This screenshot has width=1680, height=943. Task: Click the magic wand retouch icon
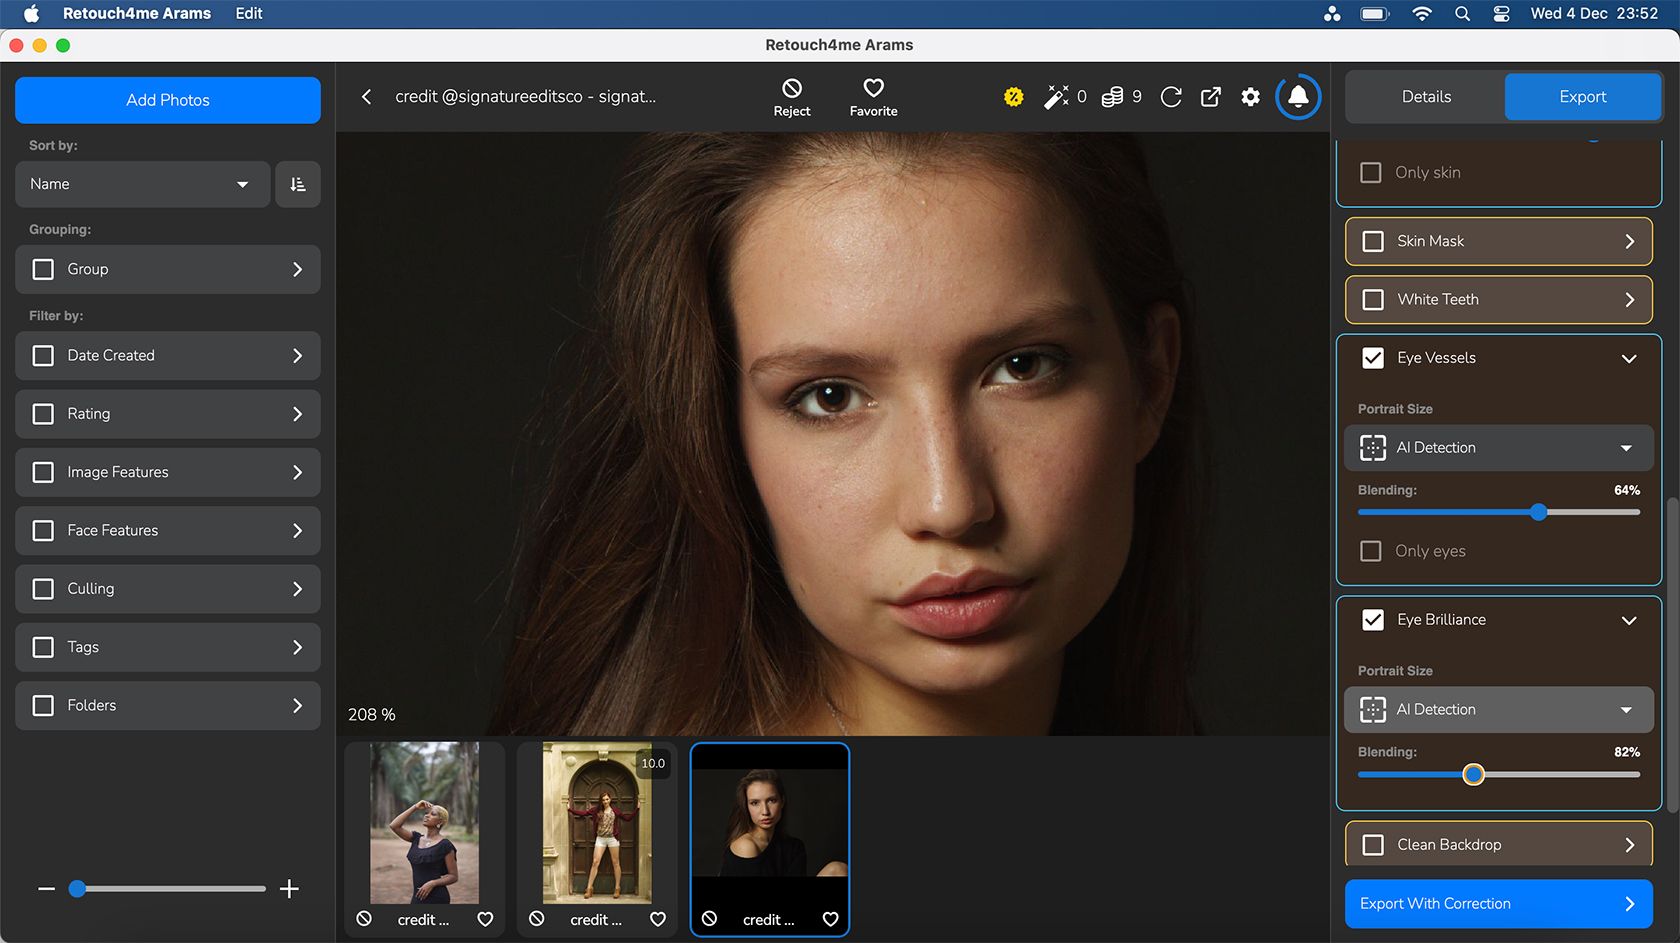(1056, 97)
